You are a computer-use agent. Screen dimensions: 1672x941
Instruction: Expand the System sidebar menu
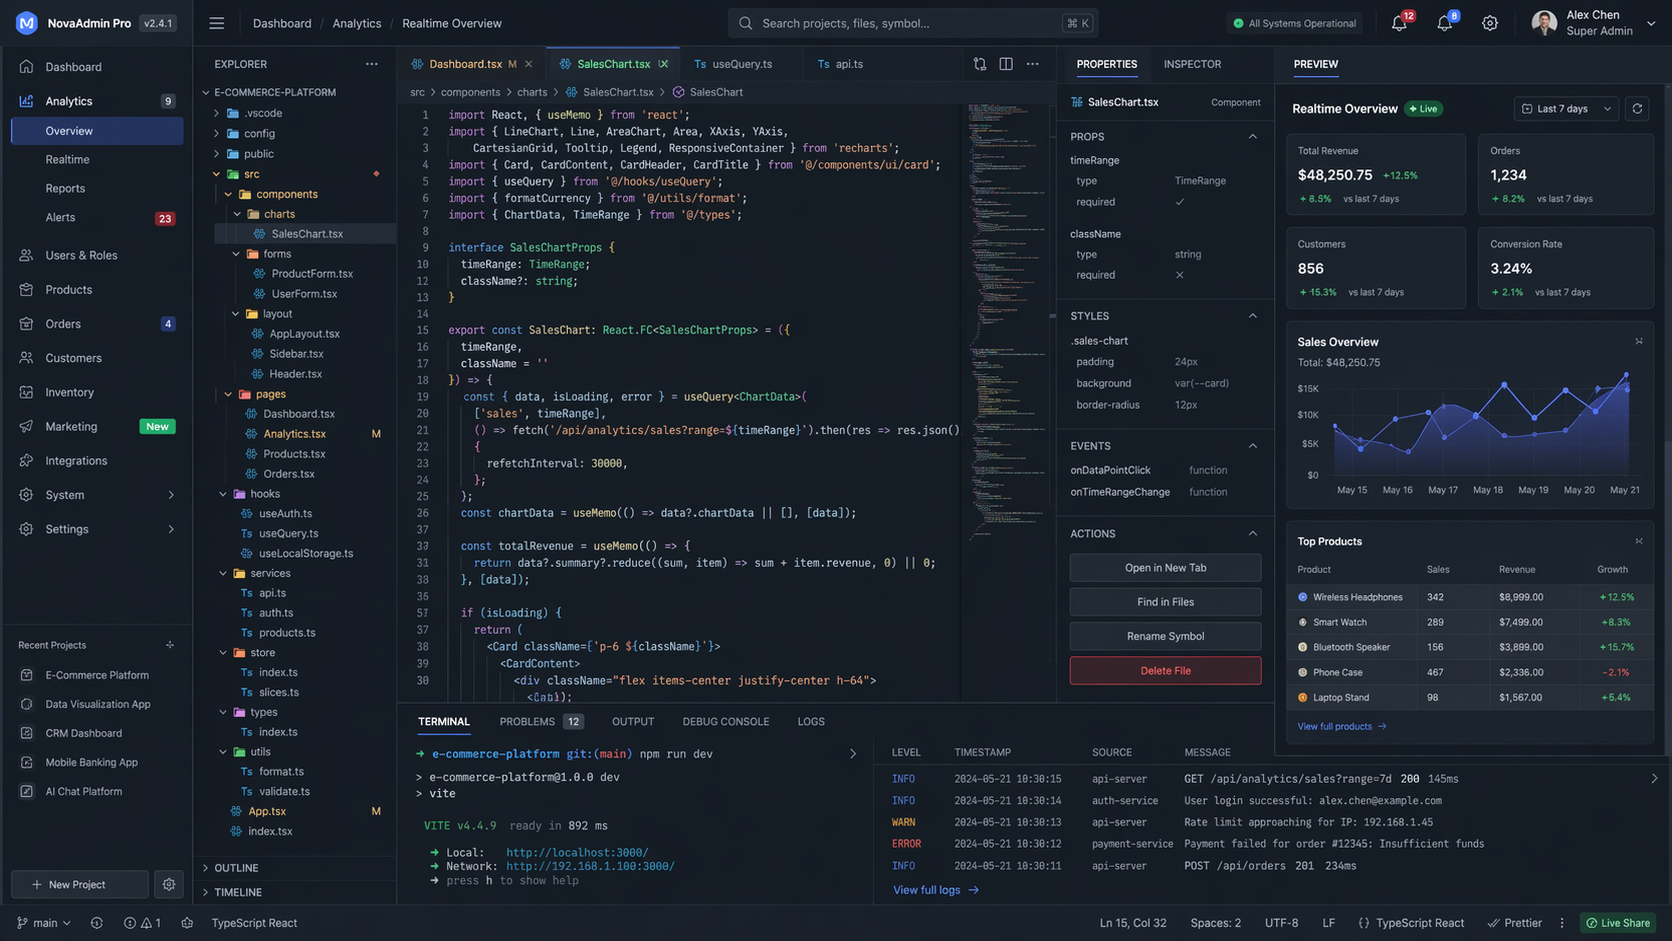(97, 495)
